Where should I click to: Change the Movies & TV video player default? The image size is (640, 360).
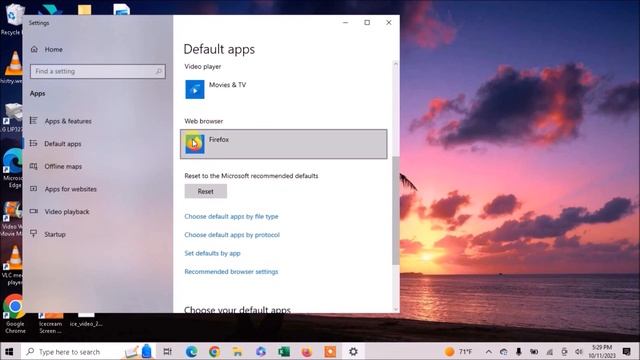tap(284, 89)
